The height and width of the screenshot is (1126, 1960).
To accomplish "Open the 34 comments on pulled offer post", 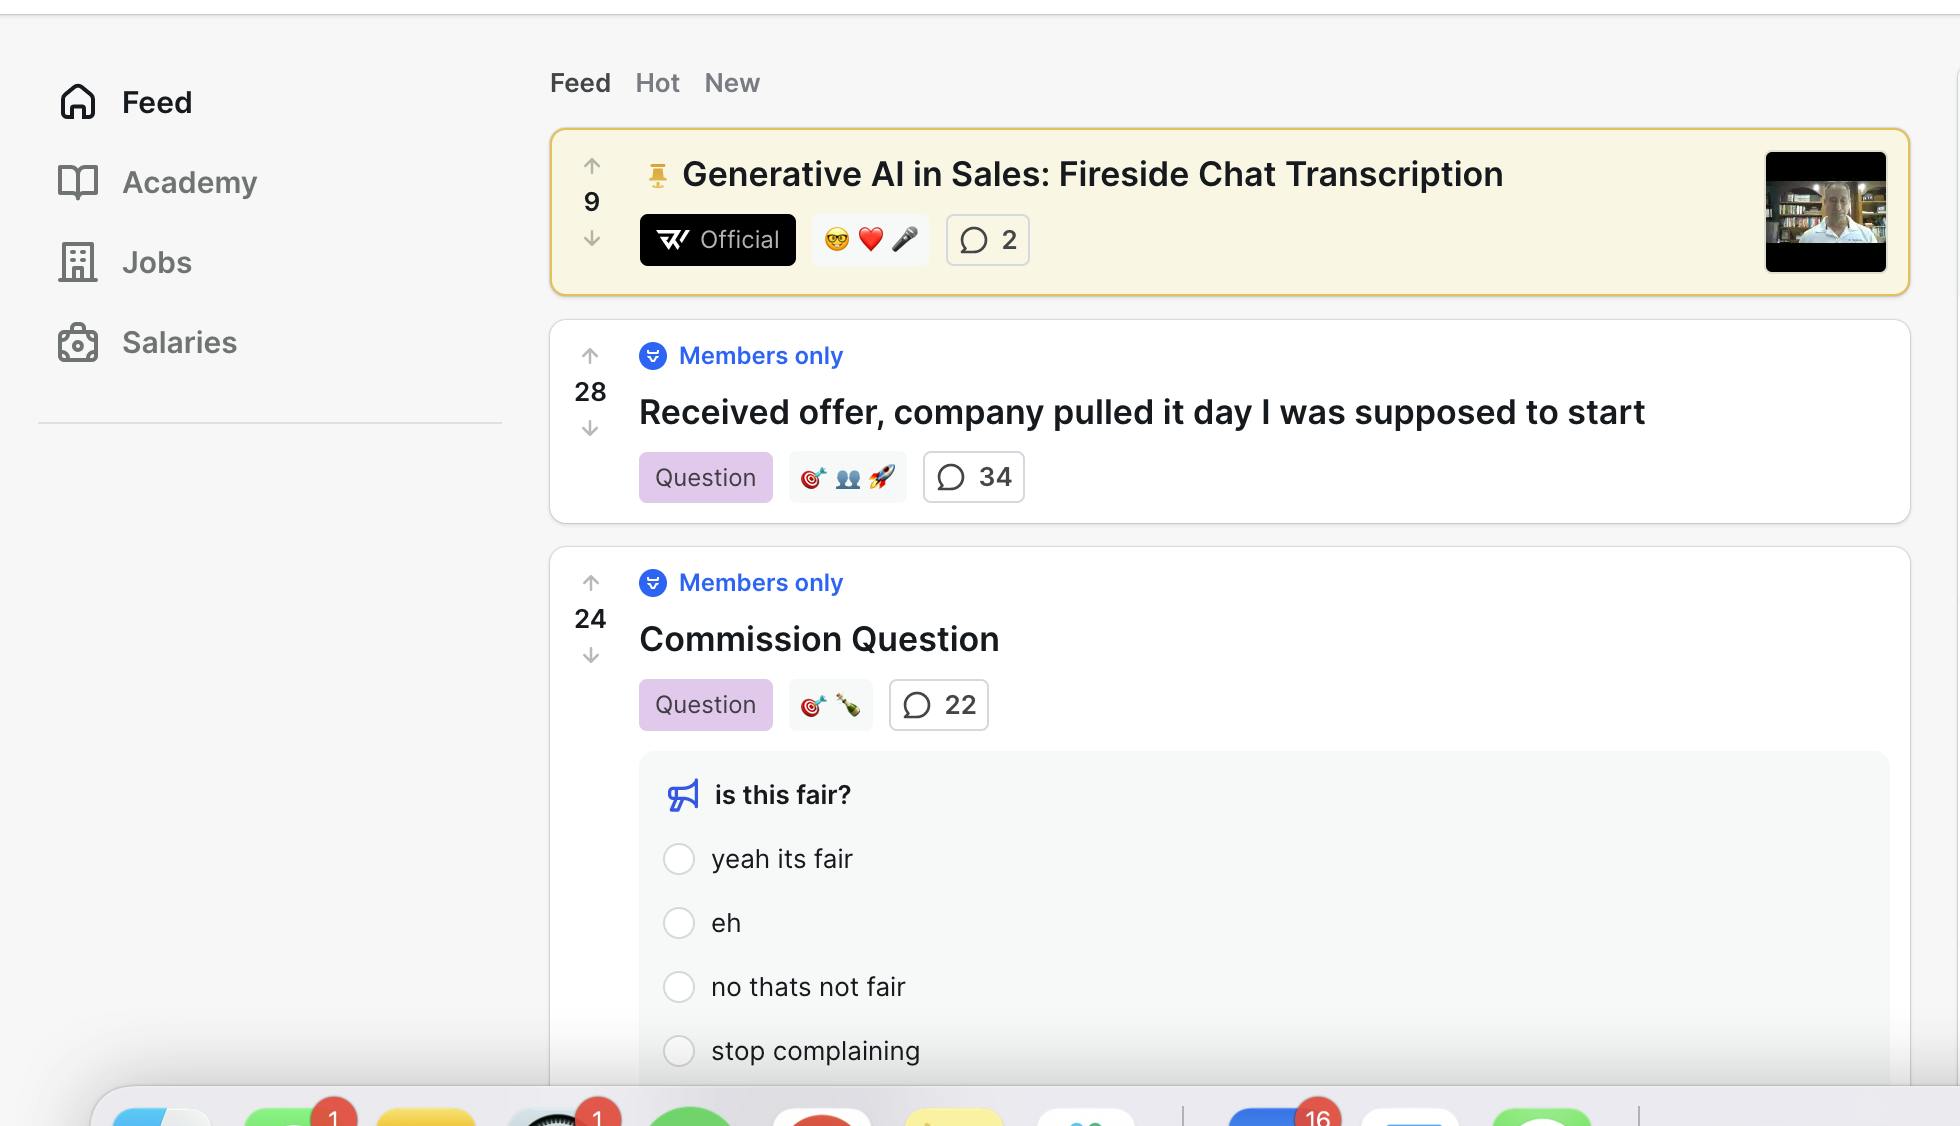I will [x=973, y=477].
